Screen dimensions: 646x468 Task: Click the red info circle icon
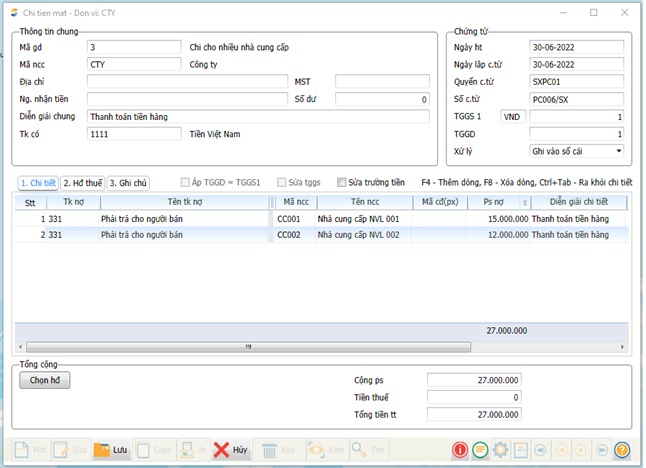[x=460, y=450]
